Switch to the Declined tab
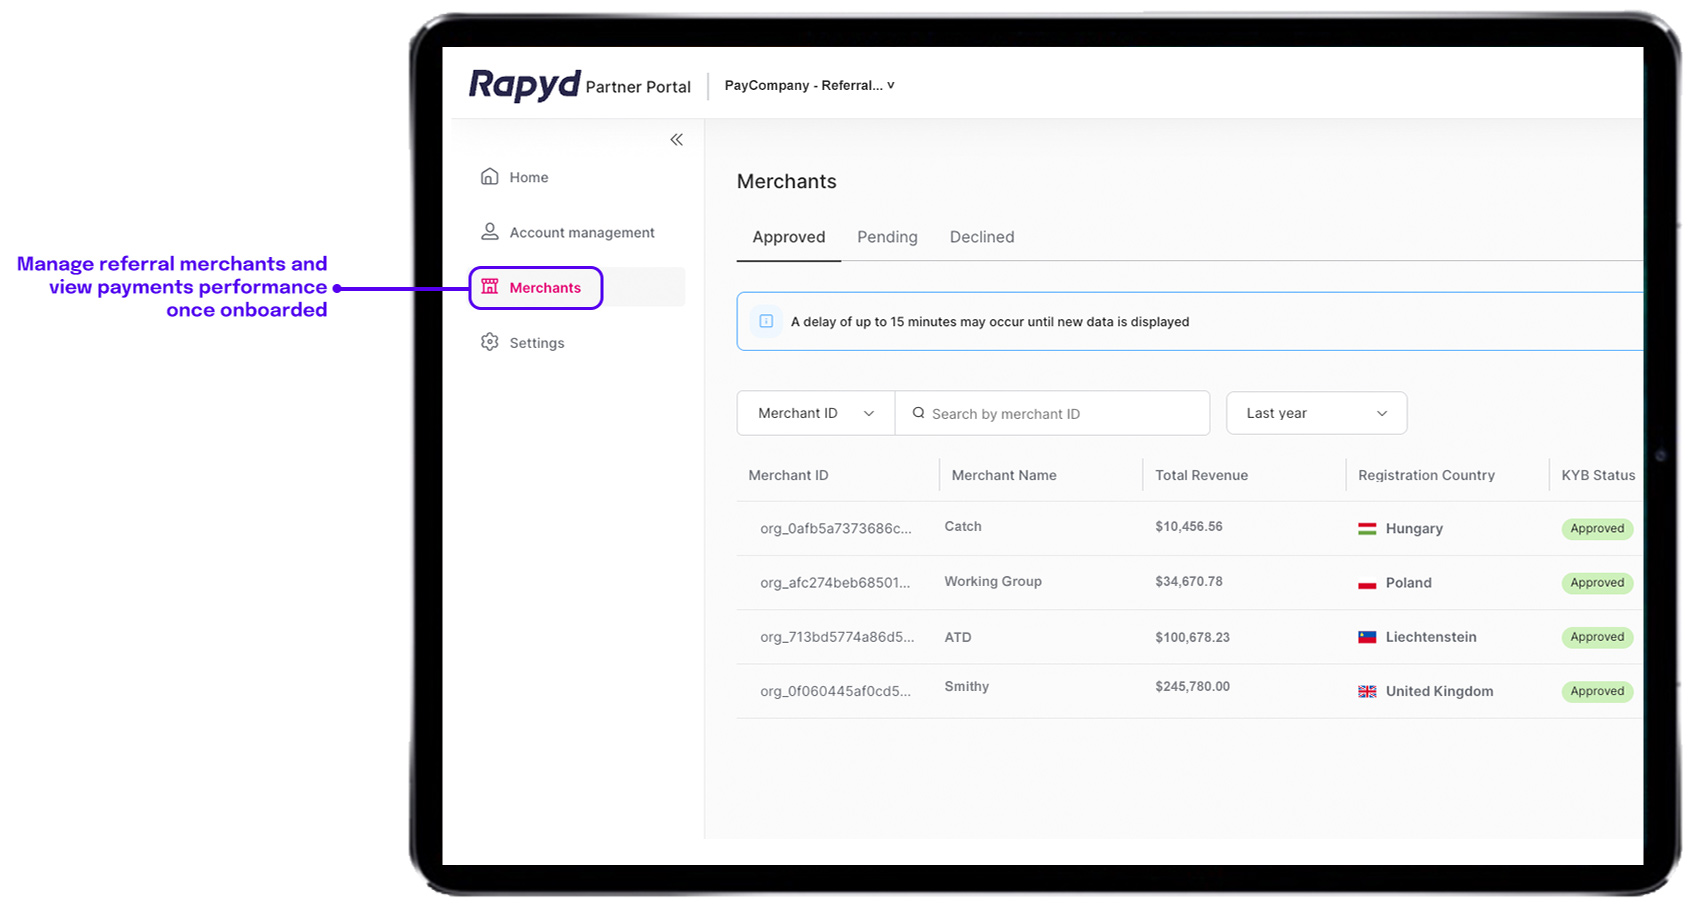Image resolution: width=1692 pixels, height=909 pixels. [981, 237]
